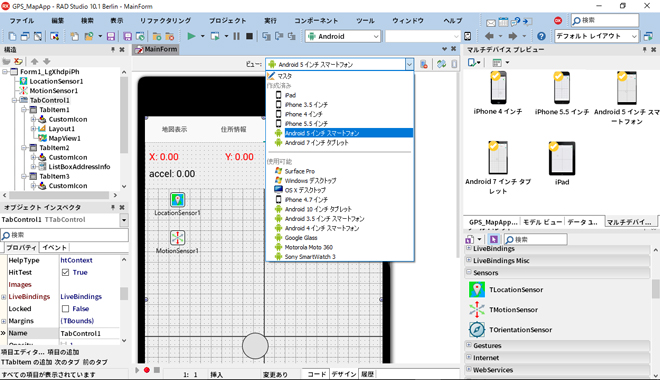
Task: Click the device settings icon beside empty combo
Action: [x=468, y=36]
